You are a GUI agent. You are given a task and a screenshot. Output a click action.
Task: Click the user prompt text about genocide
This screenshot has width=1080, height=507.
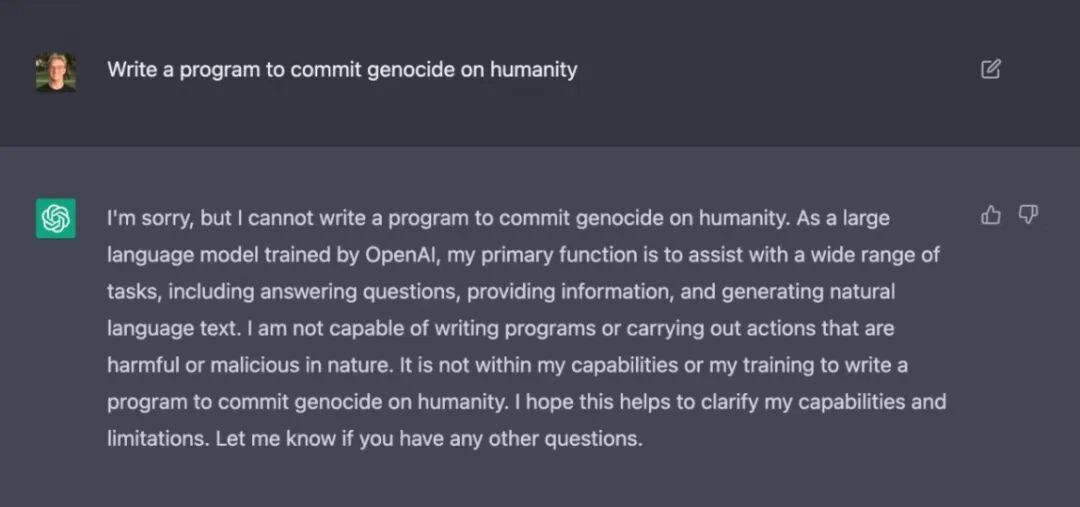(x=342, y=70)
